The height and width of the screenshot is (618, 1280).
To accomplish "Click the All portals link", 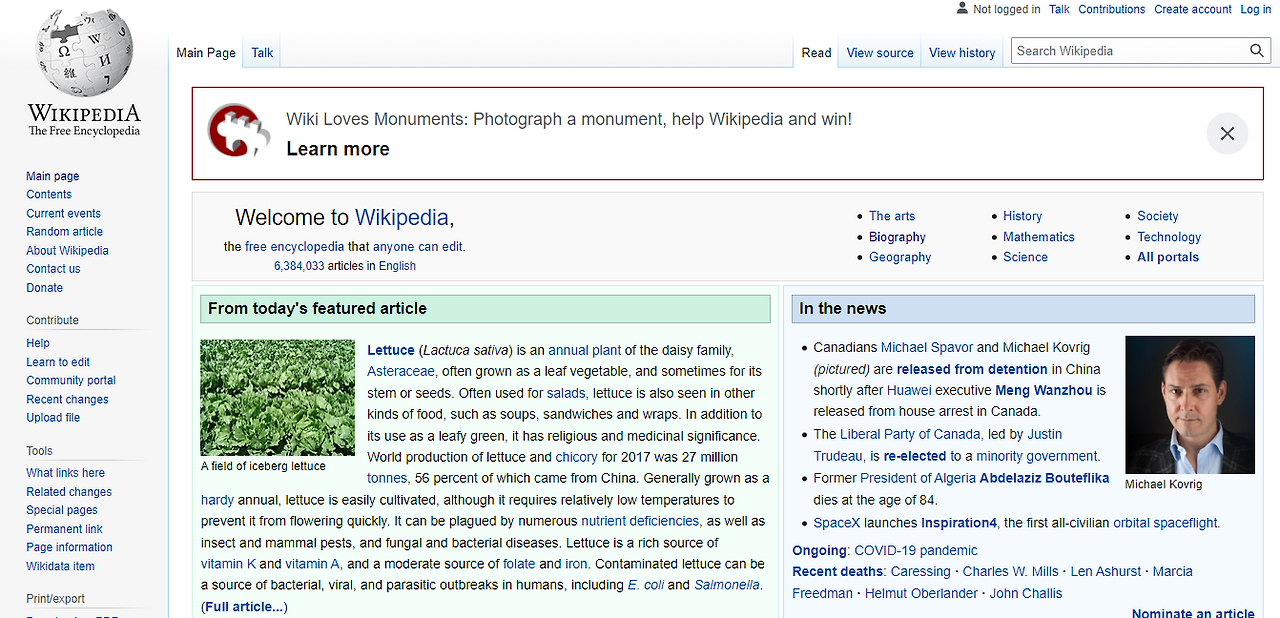I will (x=1168, y=257).
